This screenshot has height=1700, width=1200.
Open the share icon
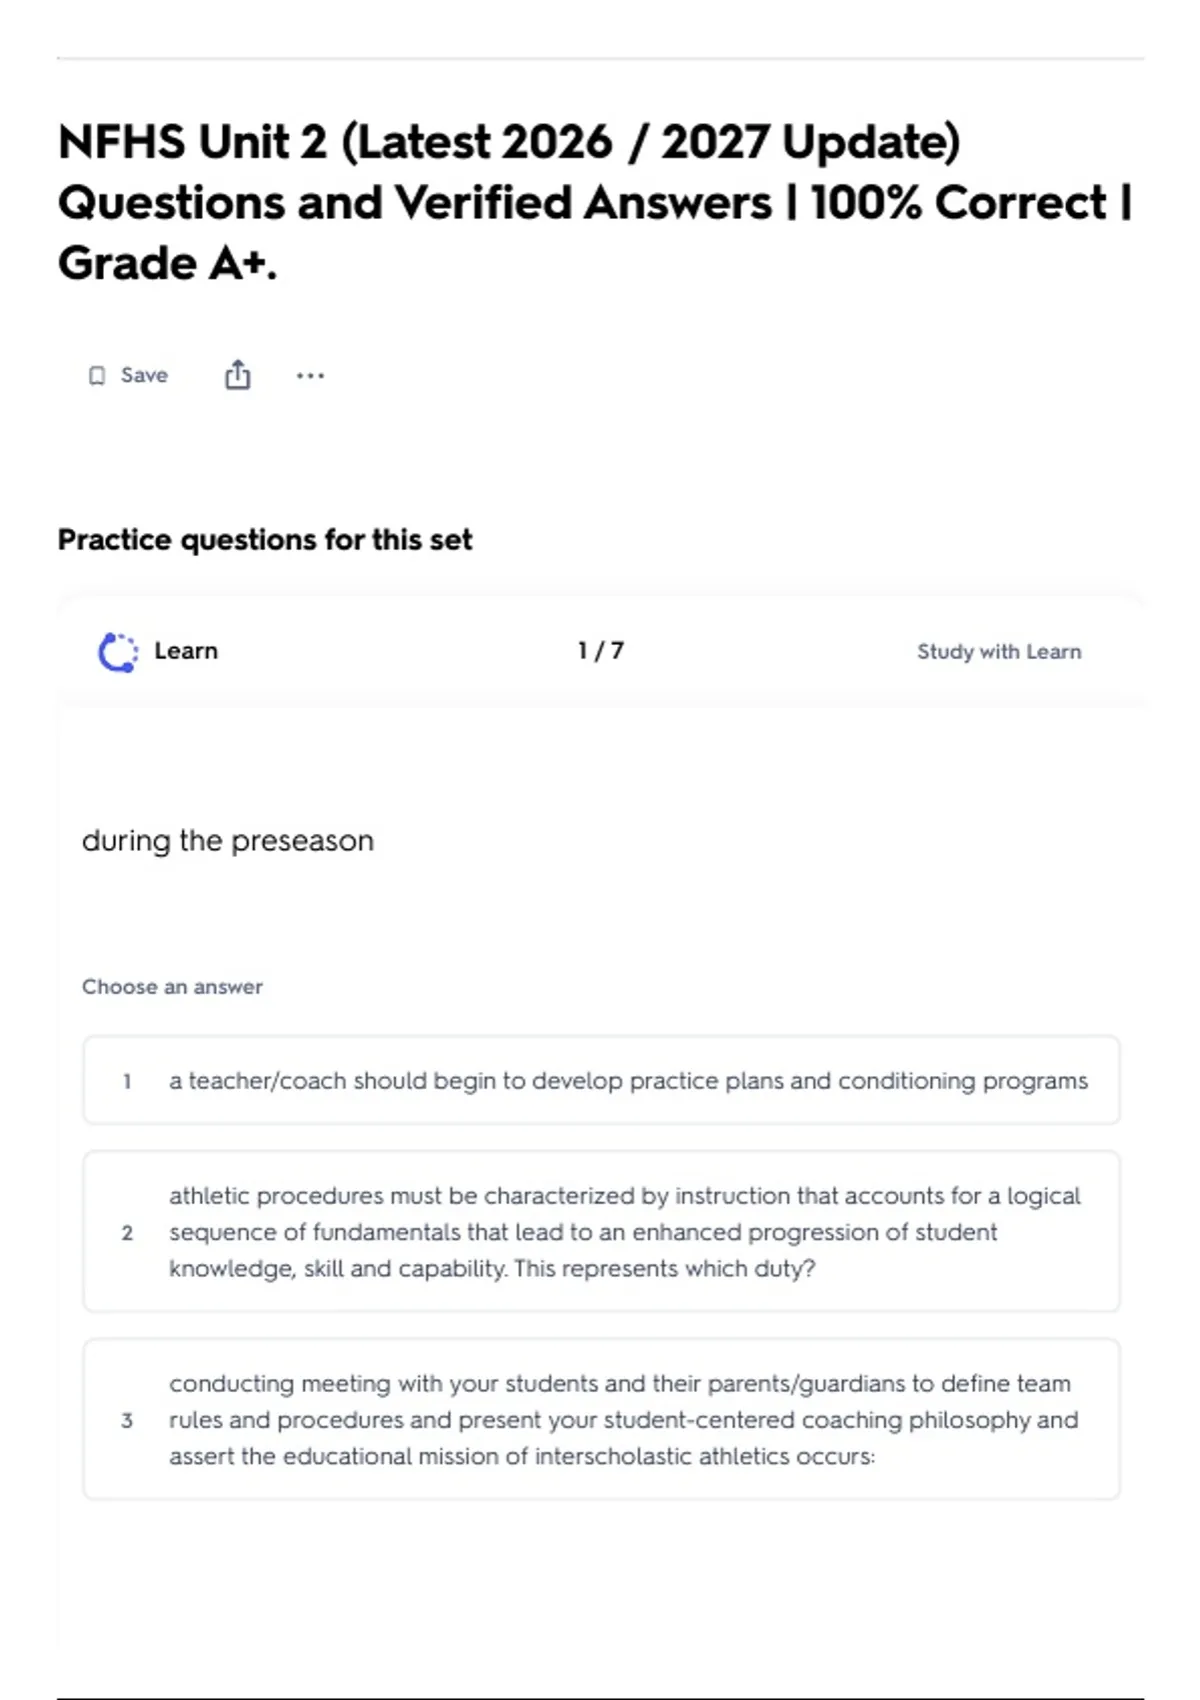coord(237,375)
